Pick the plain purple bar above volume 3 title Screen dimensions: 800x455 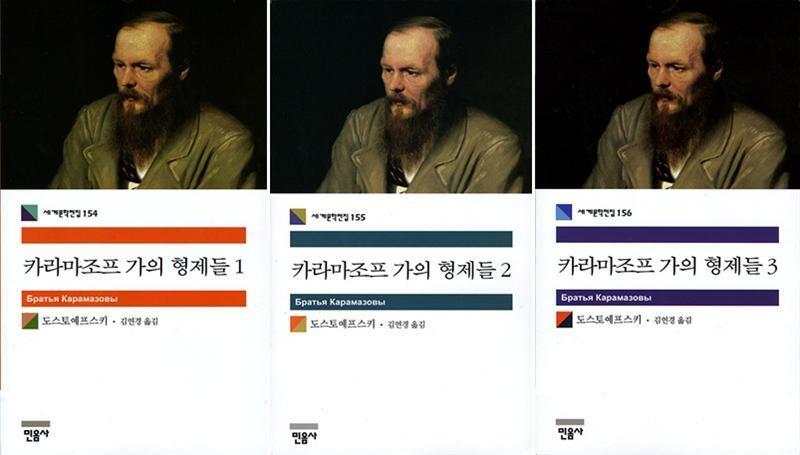(667, 235)
